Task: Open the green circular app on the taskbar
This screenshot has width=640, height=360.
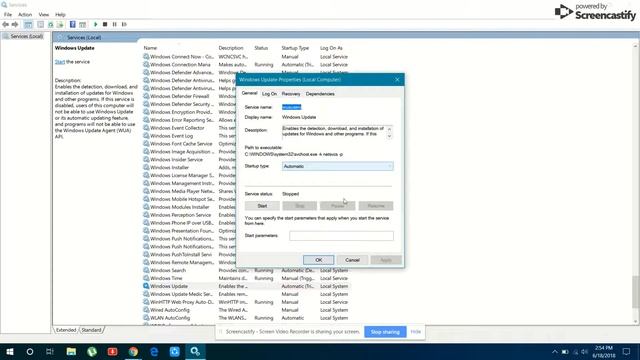Action: 92,351
